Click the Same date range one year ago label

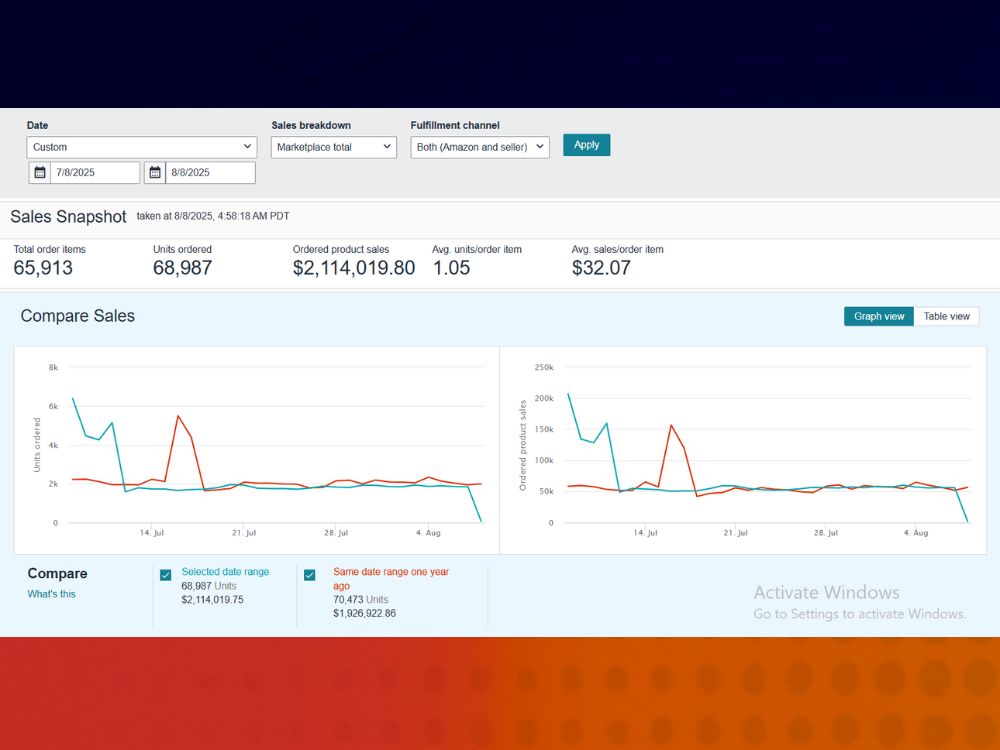click(391, 578)
